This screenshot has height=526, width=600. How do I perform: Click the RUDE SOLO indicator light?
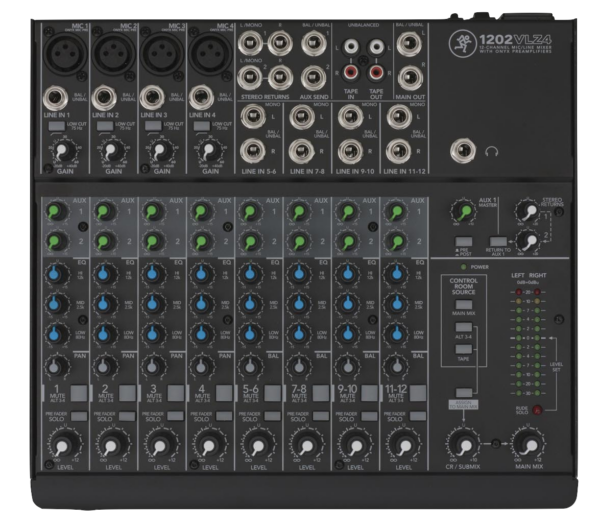coord(537,410)
